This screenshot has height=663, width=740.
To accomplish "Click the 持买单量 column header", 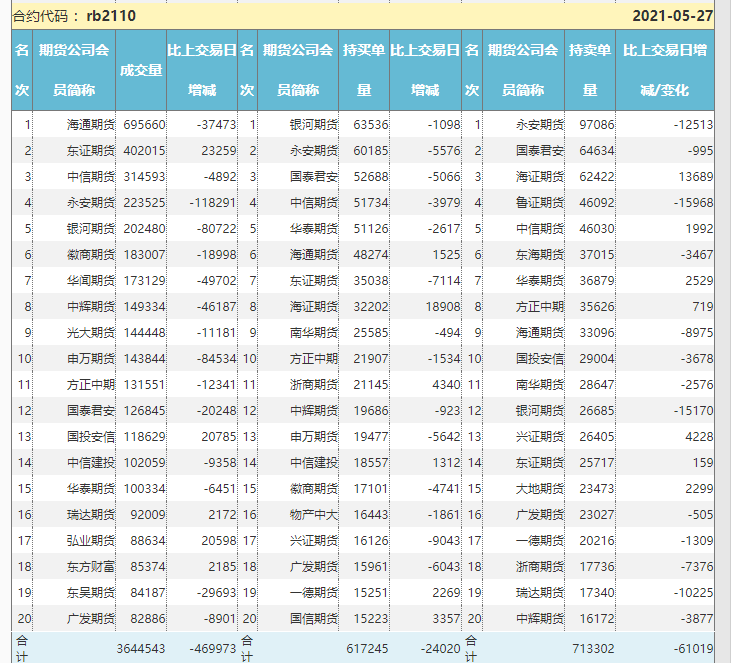I will [364, 70].
